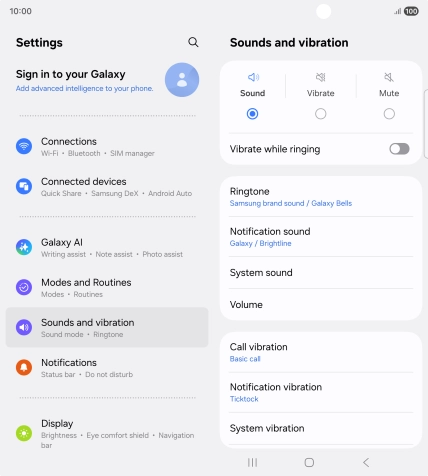The height and width of the screenshot is (476, 428).
Task: Enable the Vibrate while ringing toggle
Action: (399, 149)
